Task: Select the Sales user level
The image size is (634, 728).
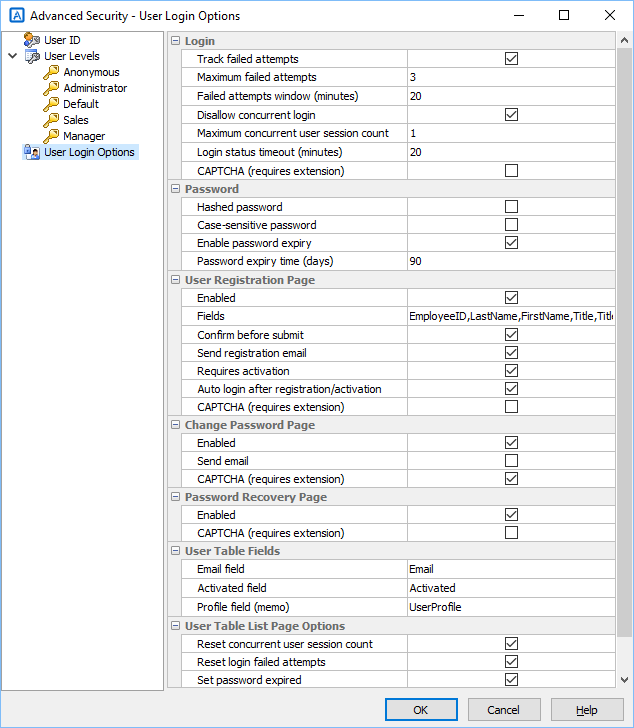Action: pyautogui.click(x=76, y=120)
